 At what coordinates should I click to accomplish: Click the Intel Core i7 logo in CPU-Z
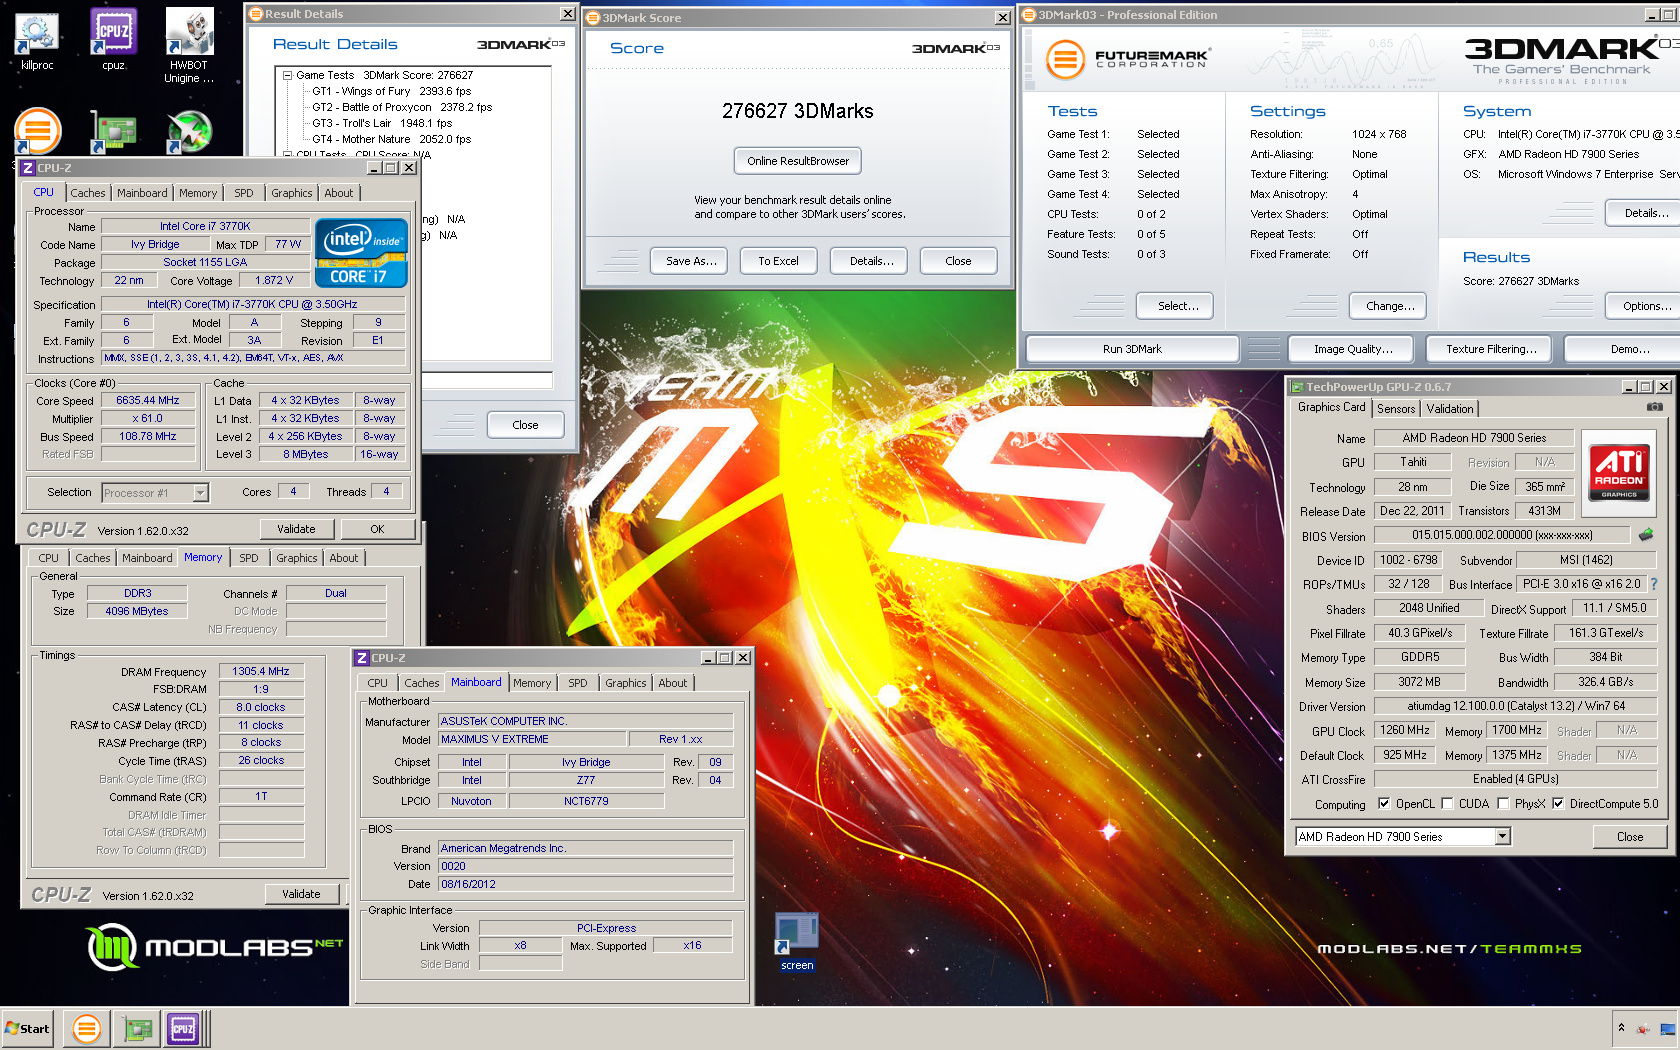361,253
